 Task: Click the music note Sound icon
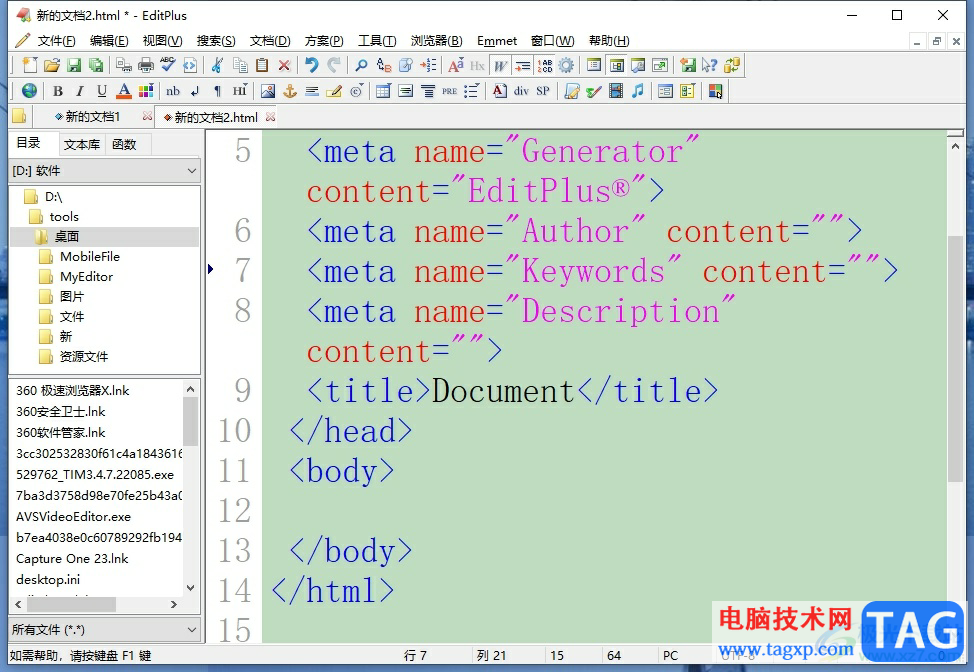[638, 91]
